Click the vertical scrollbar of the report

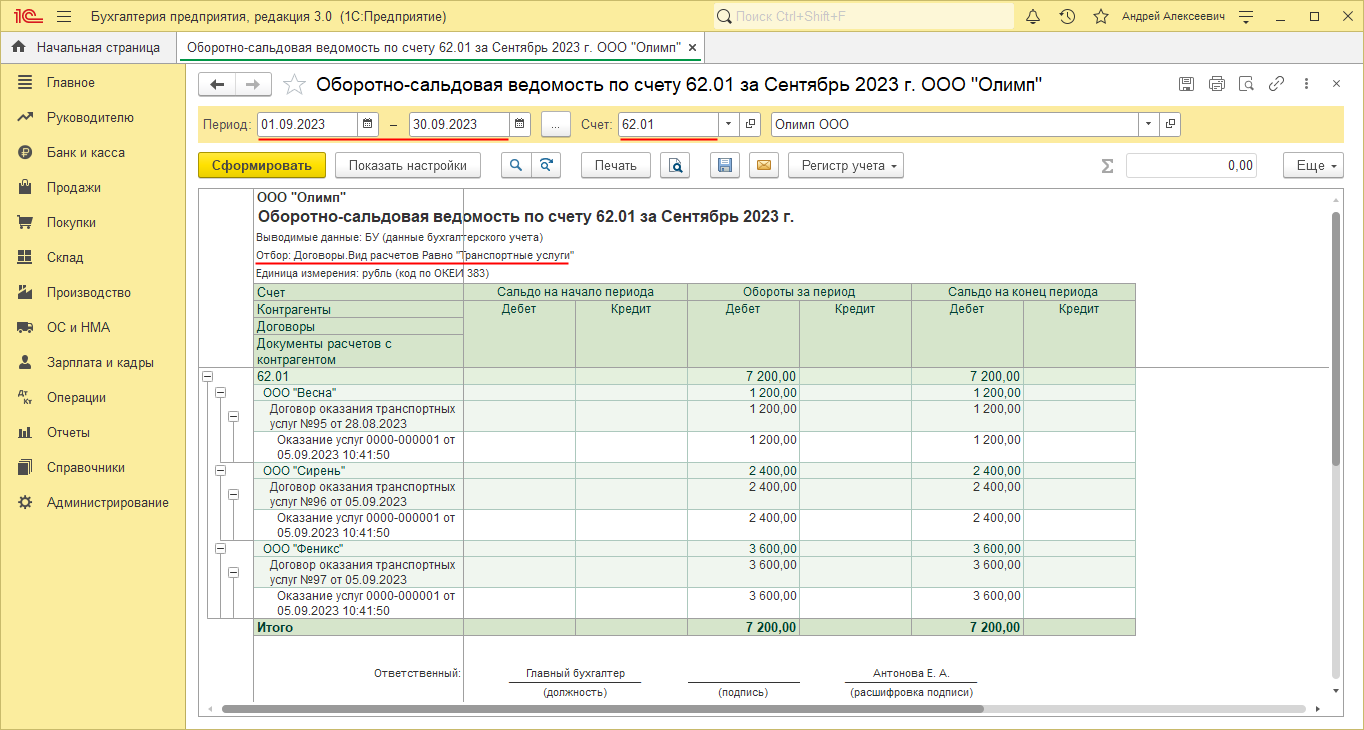tap(1337, 338)
